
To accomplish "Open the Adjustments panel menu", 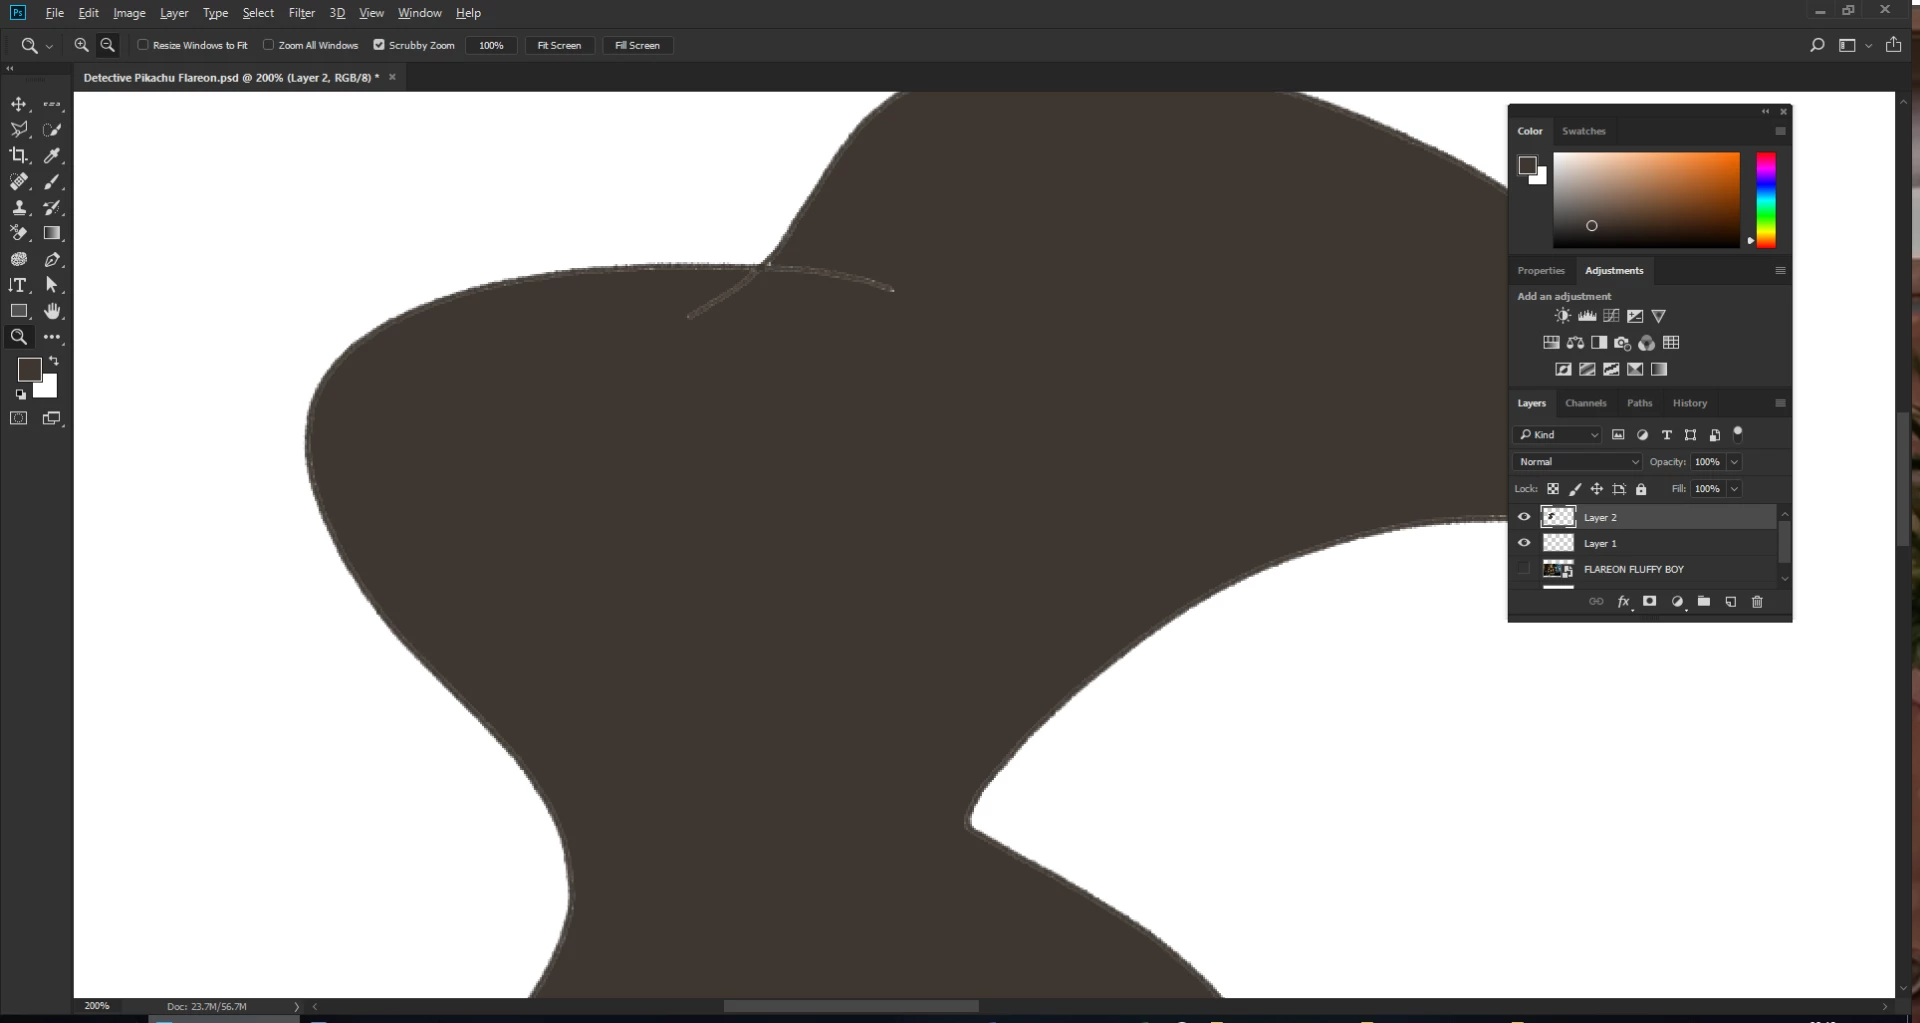I will click(x=1780, y=271).
